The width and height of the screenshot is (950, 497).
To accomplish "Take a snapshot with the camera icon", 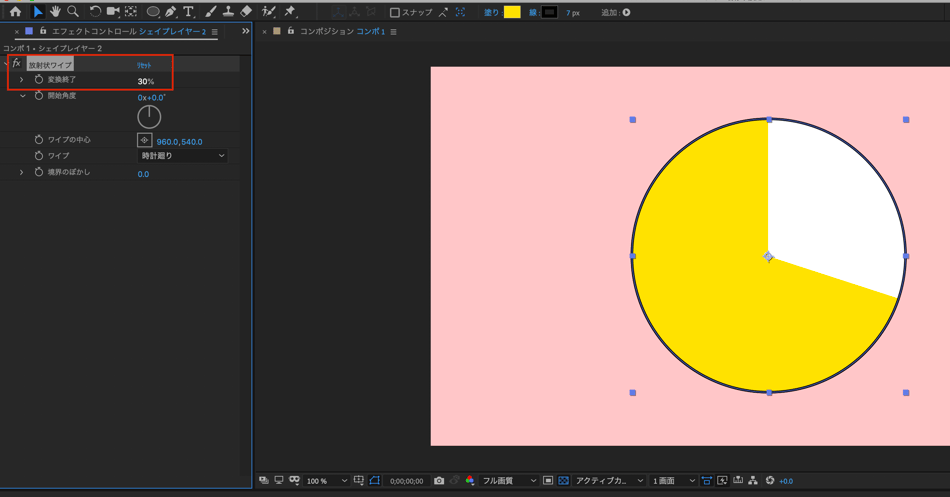I will (x=439, y=481).
